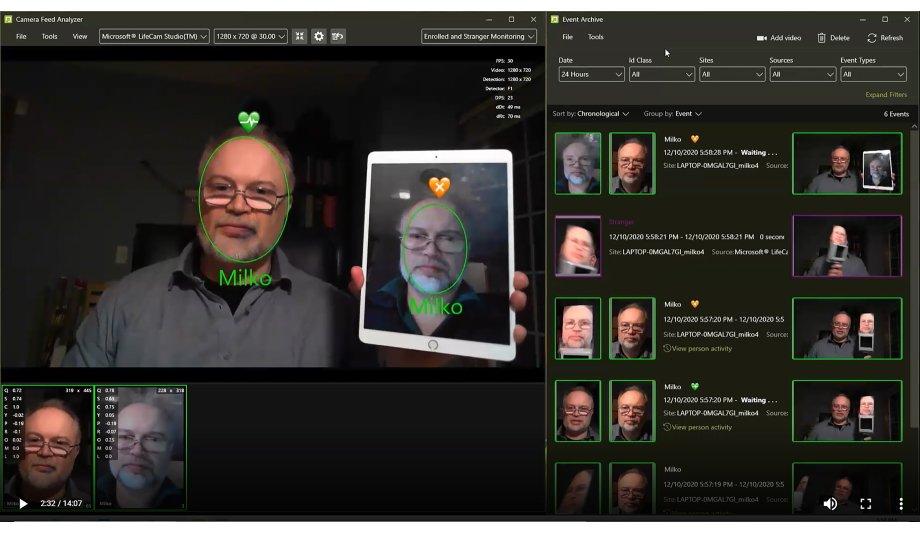Click the orange broken-heart icon on the tablet

click(439, 187)
